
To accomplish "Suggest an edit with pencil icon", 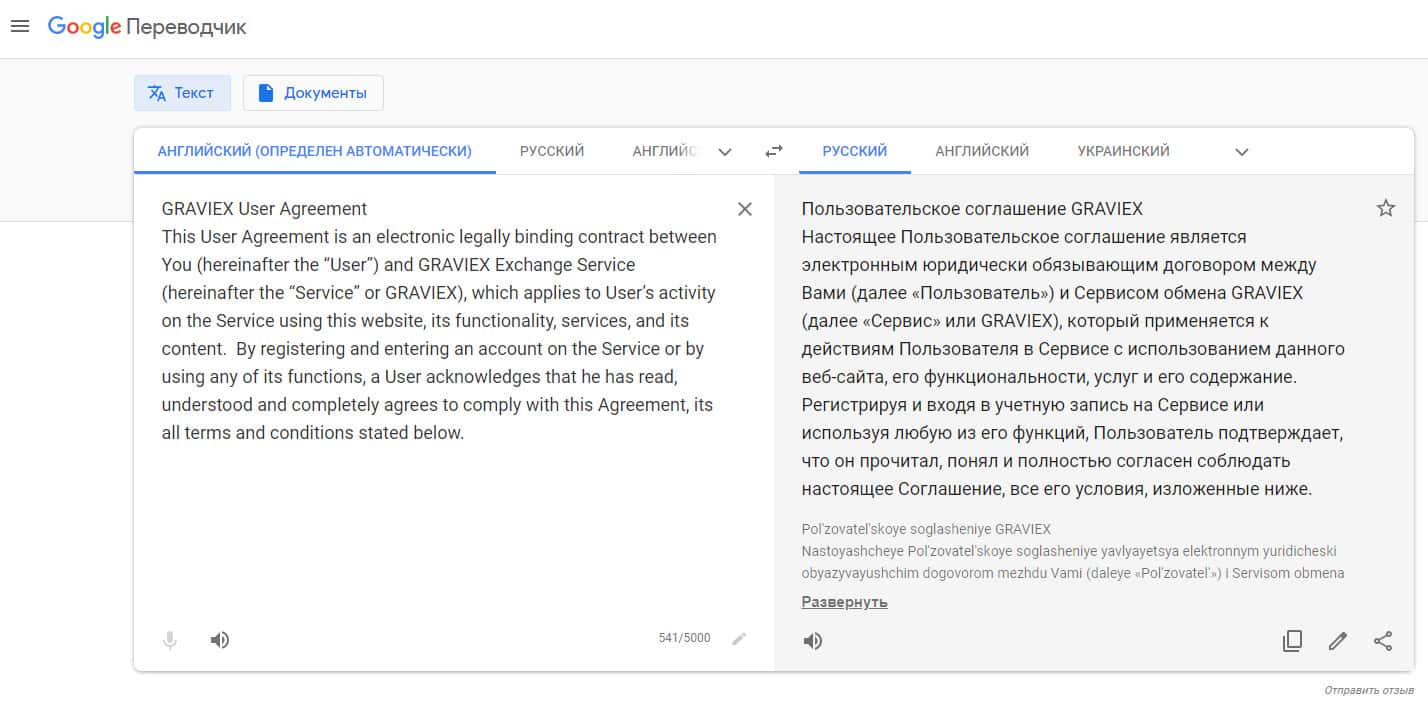I will click(x=1338, y=641).
